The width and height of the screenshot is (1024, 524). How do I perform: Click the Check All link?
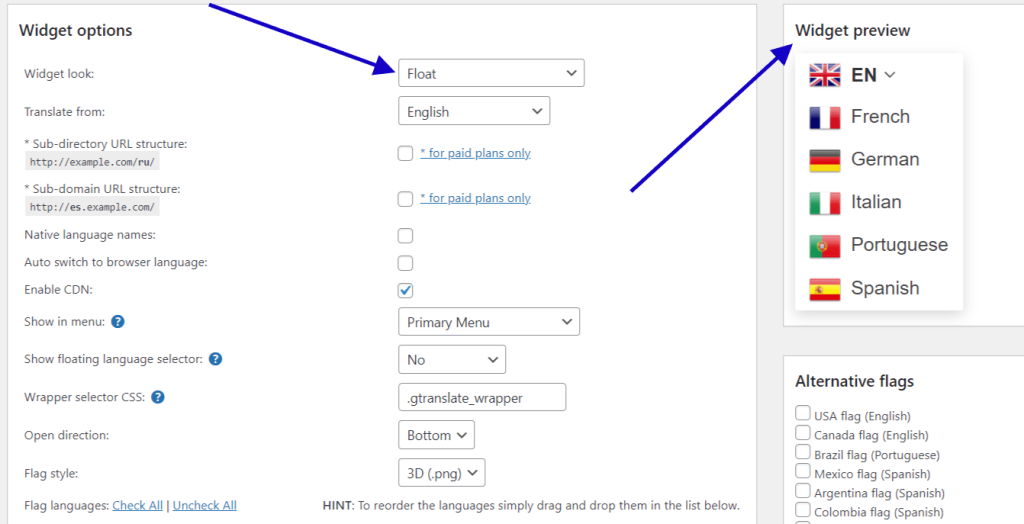pos(138,505)
